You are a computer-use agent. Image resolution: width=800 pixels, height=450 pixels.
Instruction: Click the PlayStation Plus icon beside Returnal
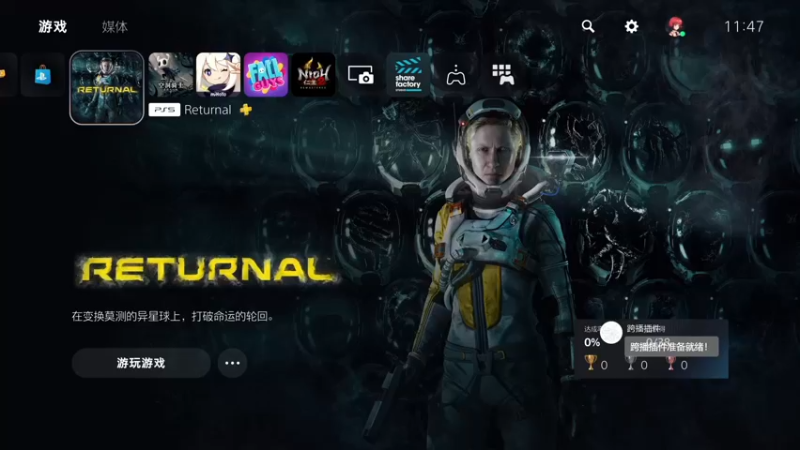click(246, 110)
